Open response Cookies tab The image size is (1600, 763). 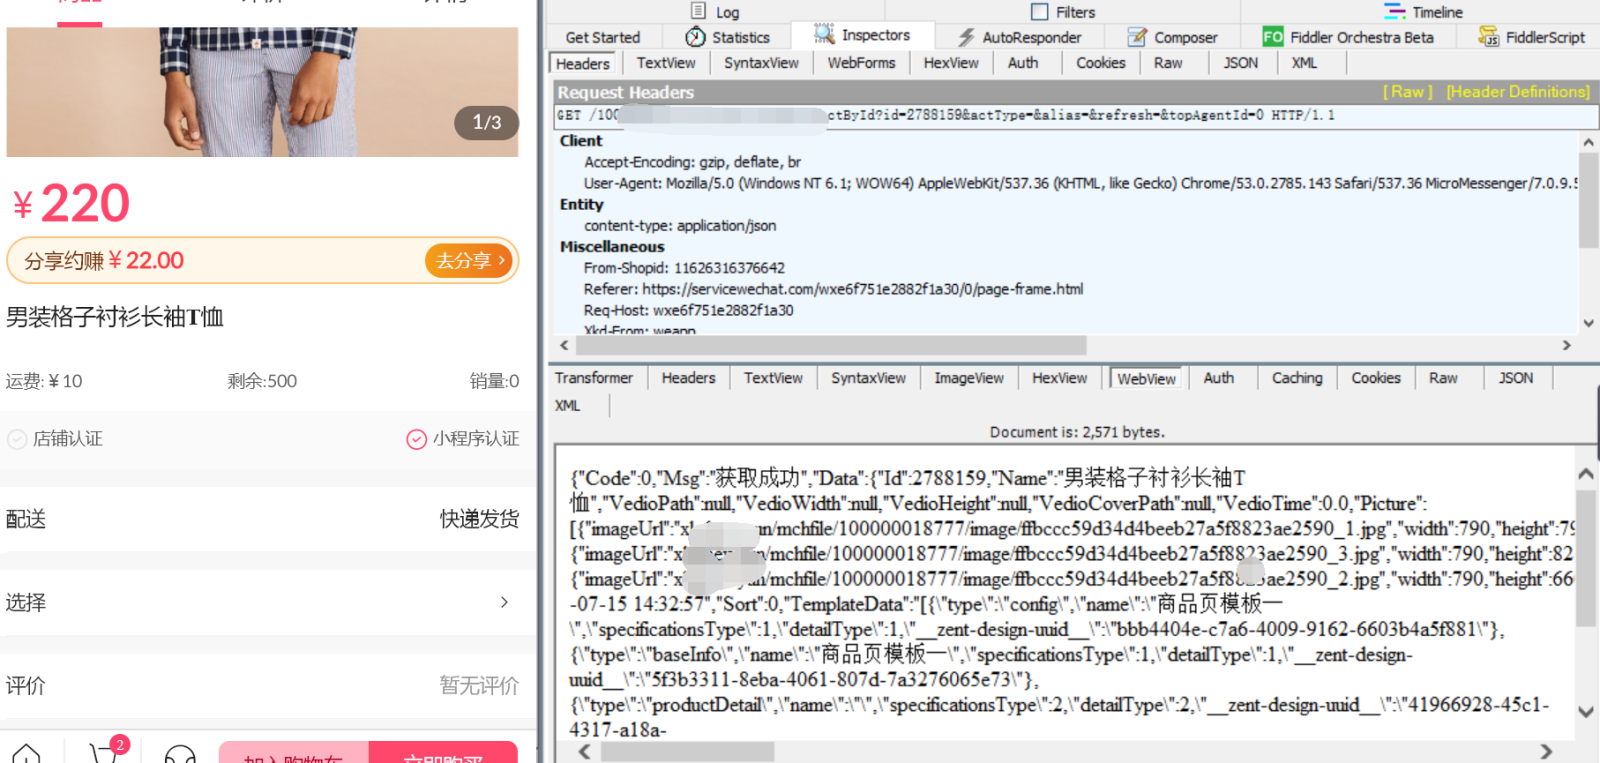point(1376,378)
